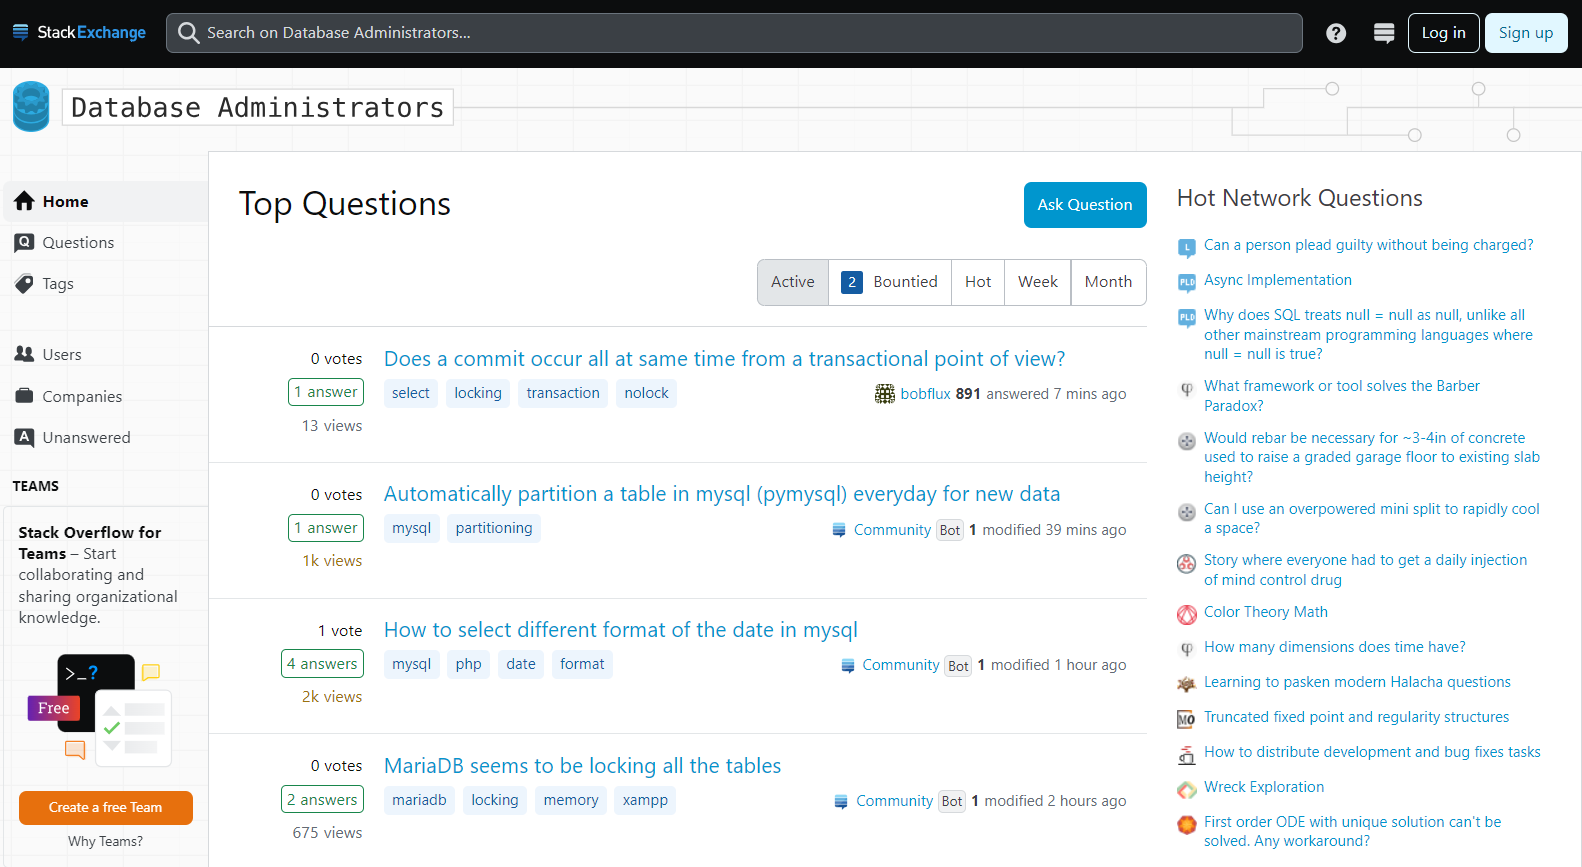1582x867 pixels.
Task: Click the Unanswered sidebar icon
Action: coord(24,437)
